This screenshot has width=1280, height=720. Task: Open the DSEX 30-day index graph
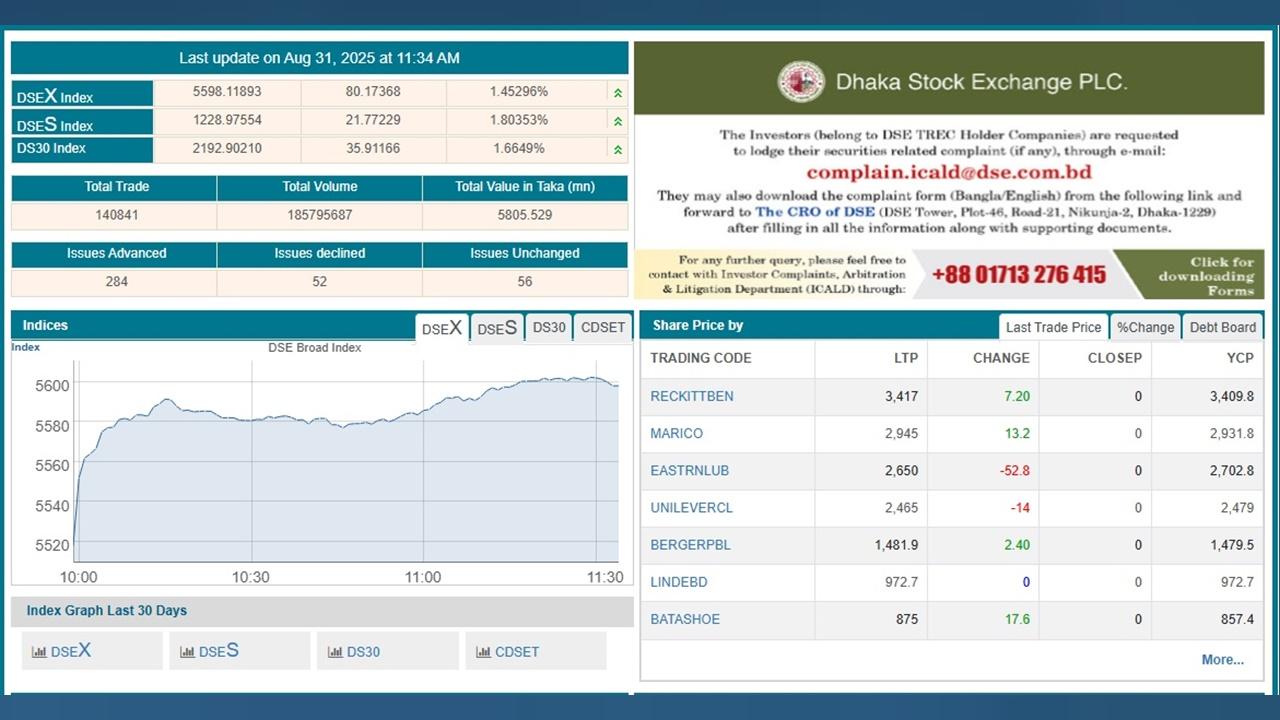click(x=91, y=651)
